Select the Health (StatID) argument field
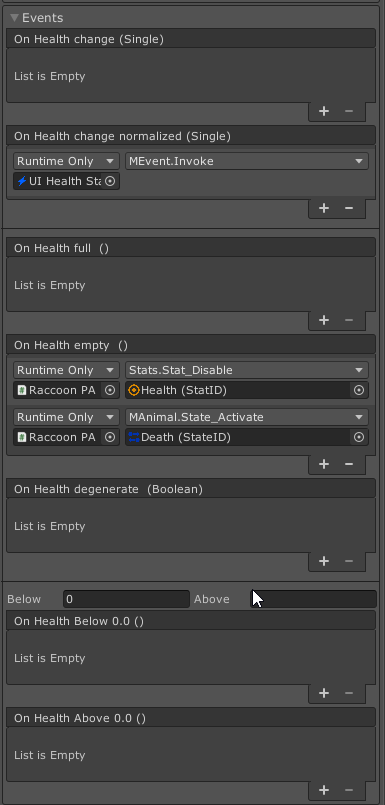The height and width of the screenshot is (805, 385). coord(239,391)
